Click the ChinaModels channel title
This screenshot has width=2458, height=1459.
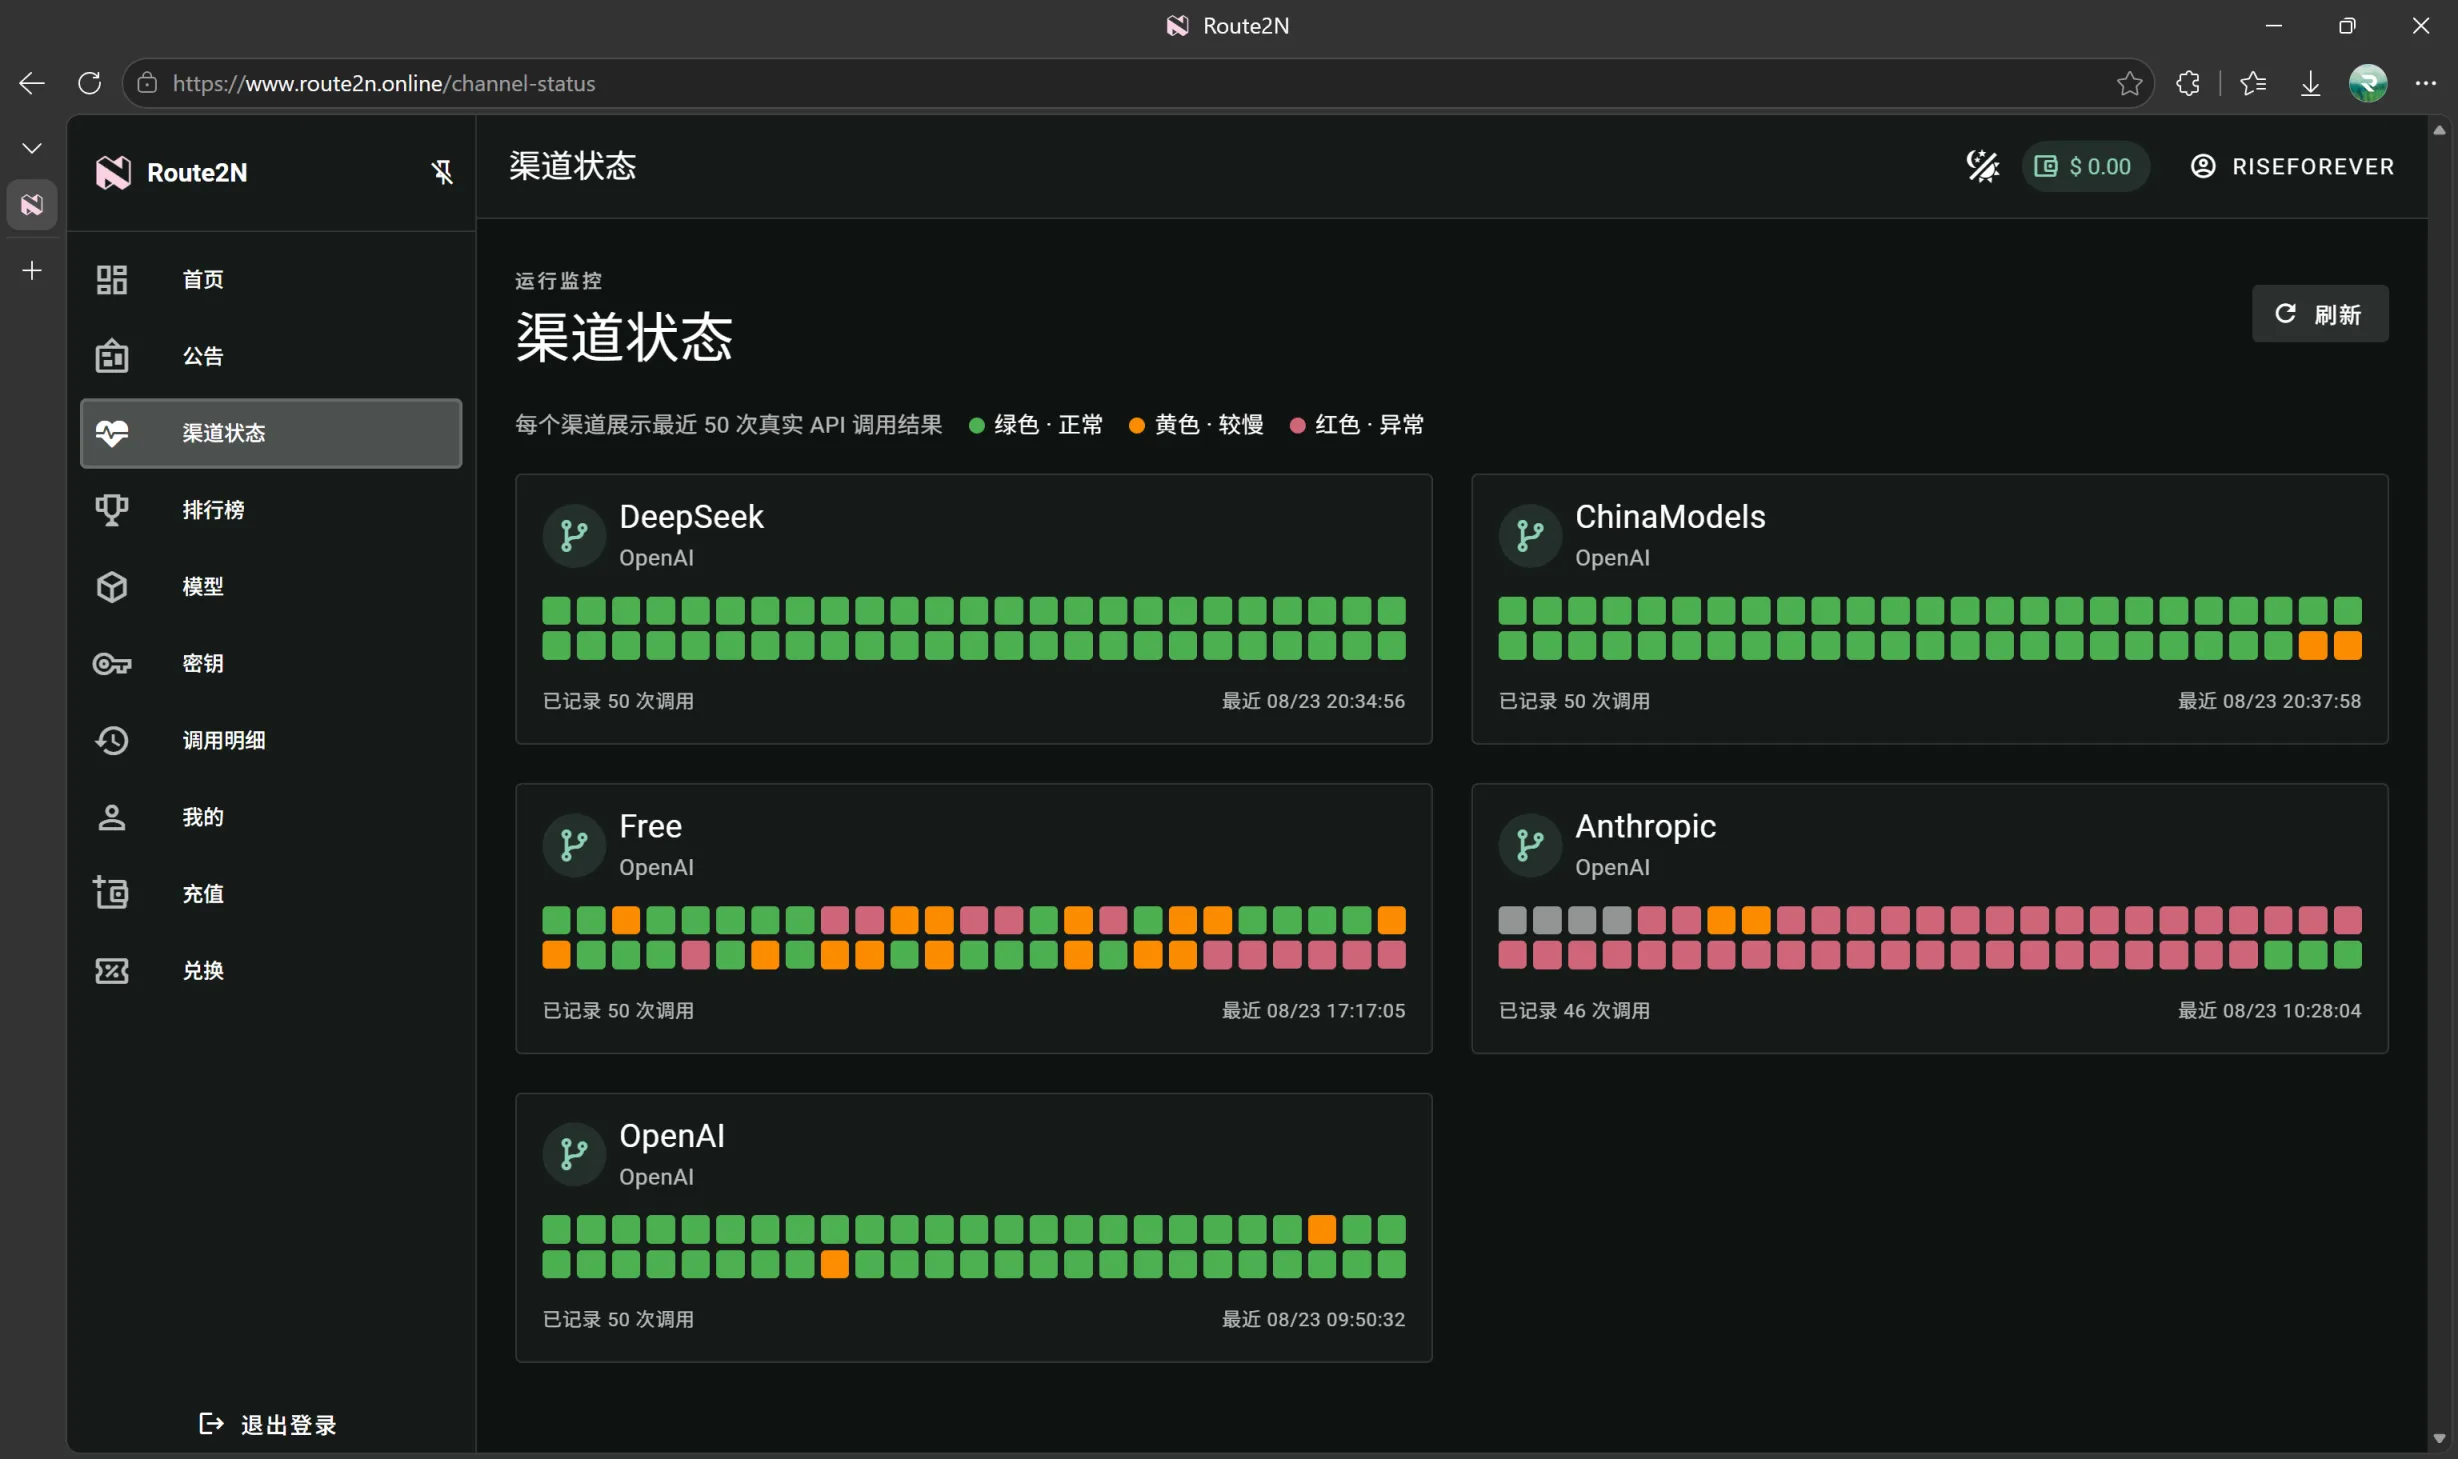click(x=1670, y=517)
